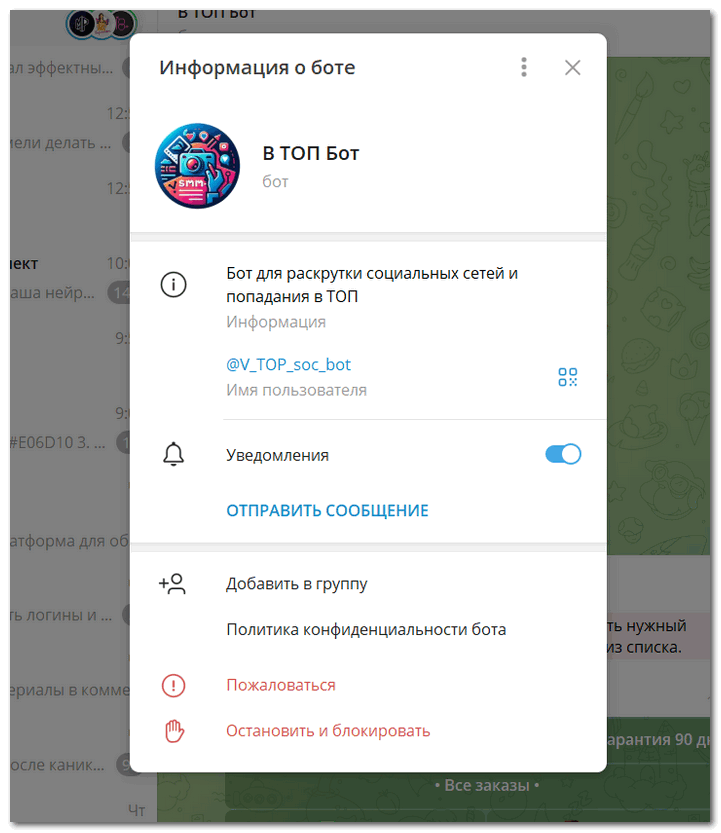Click the info circle icon
The image size is (721, 833).
point(173,284)
